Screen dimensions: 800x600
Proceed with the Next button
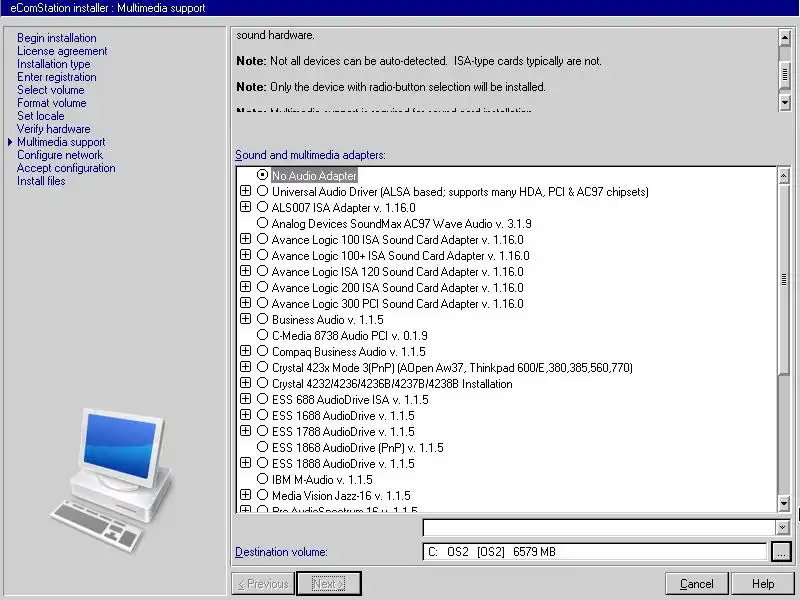pyautogui.click(x=329, y=584)
